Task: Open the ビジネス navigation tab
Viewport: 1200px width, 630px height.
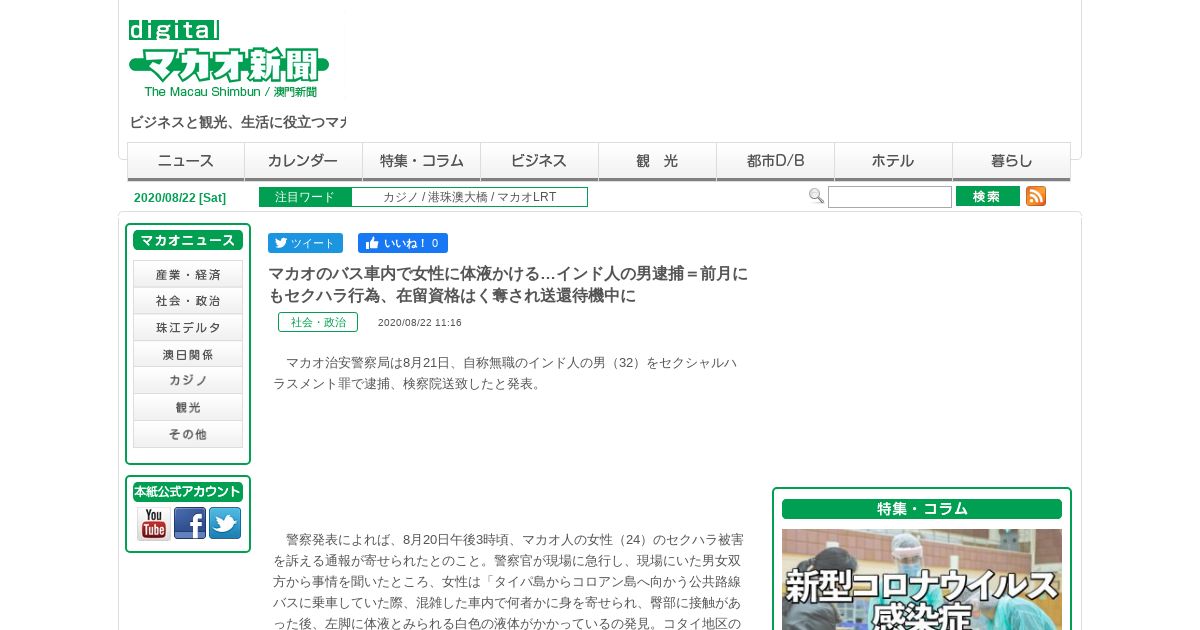Action: click(540, 161)
